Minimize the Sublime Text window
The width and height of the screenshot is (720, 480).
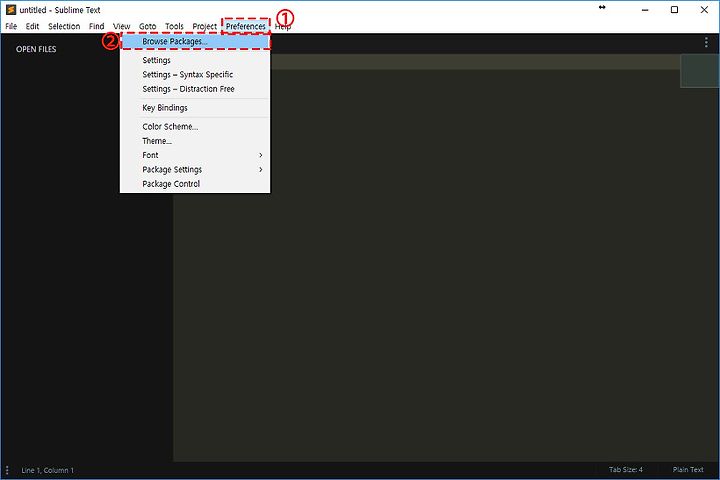point(645,10)
